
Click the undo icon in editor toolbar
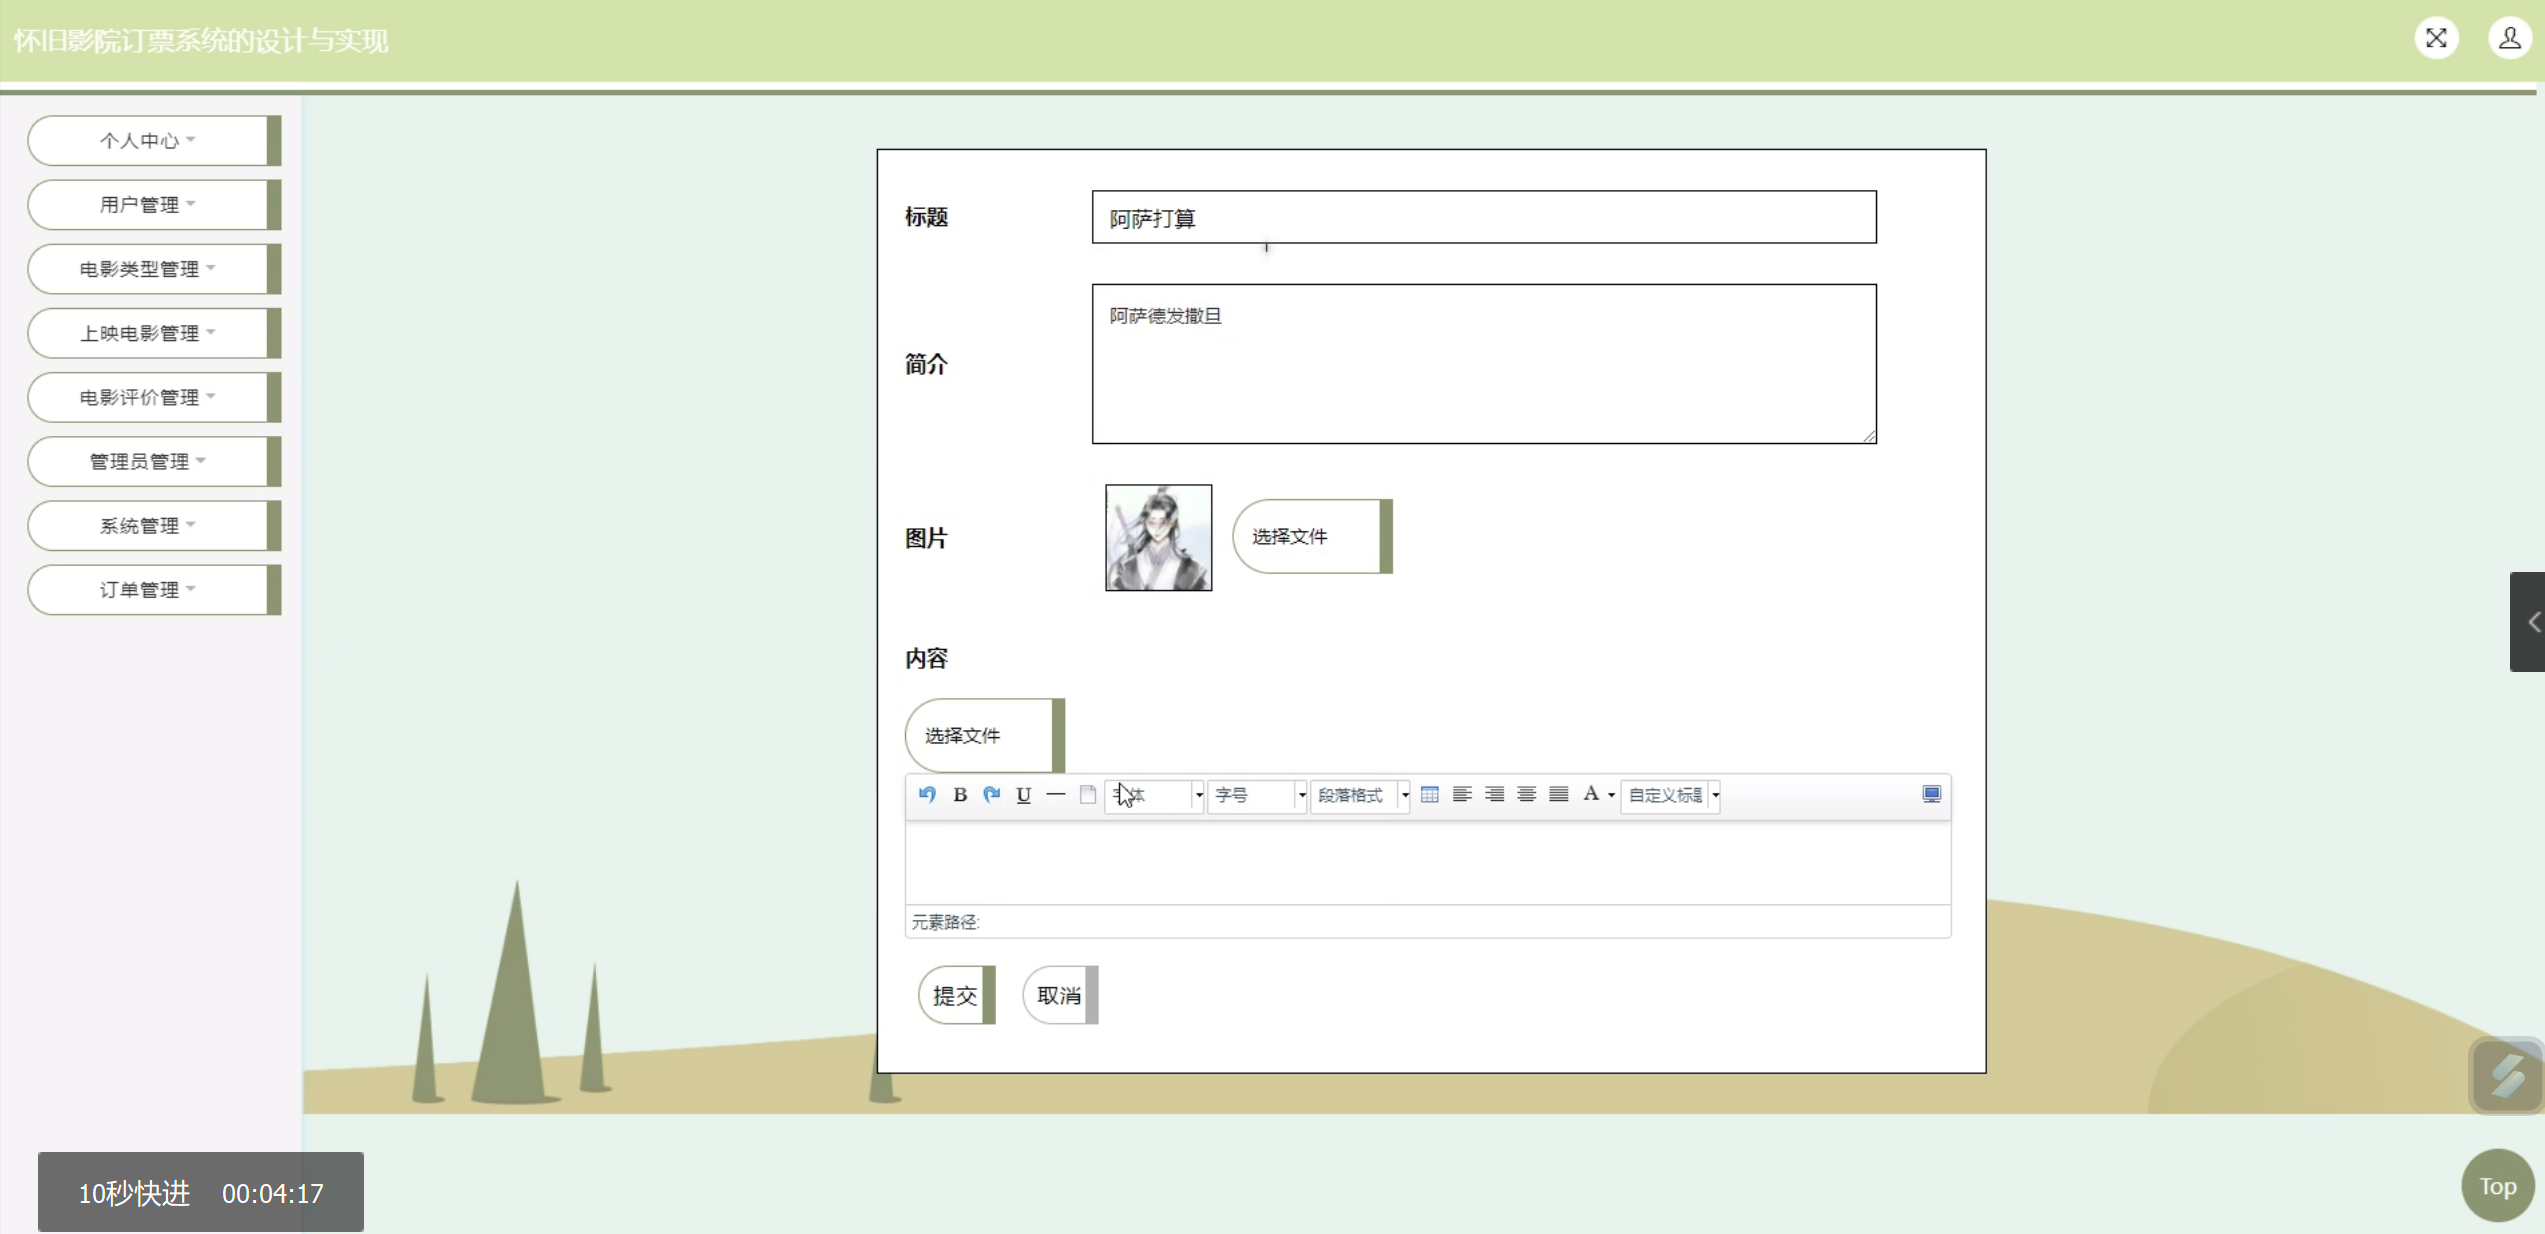(927, 795)
